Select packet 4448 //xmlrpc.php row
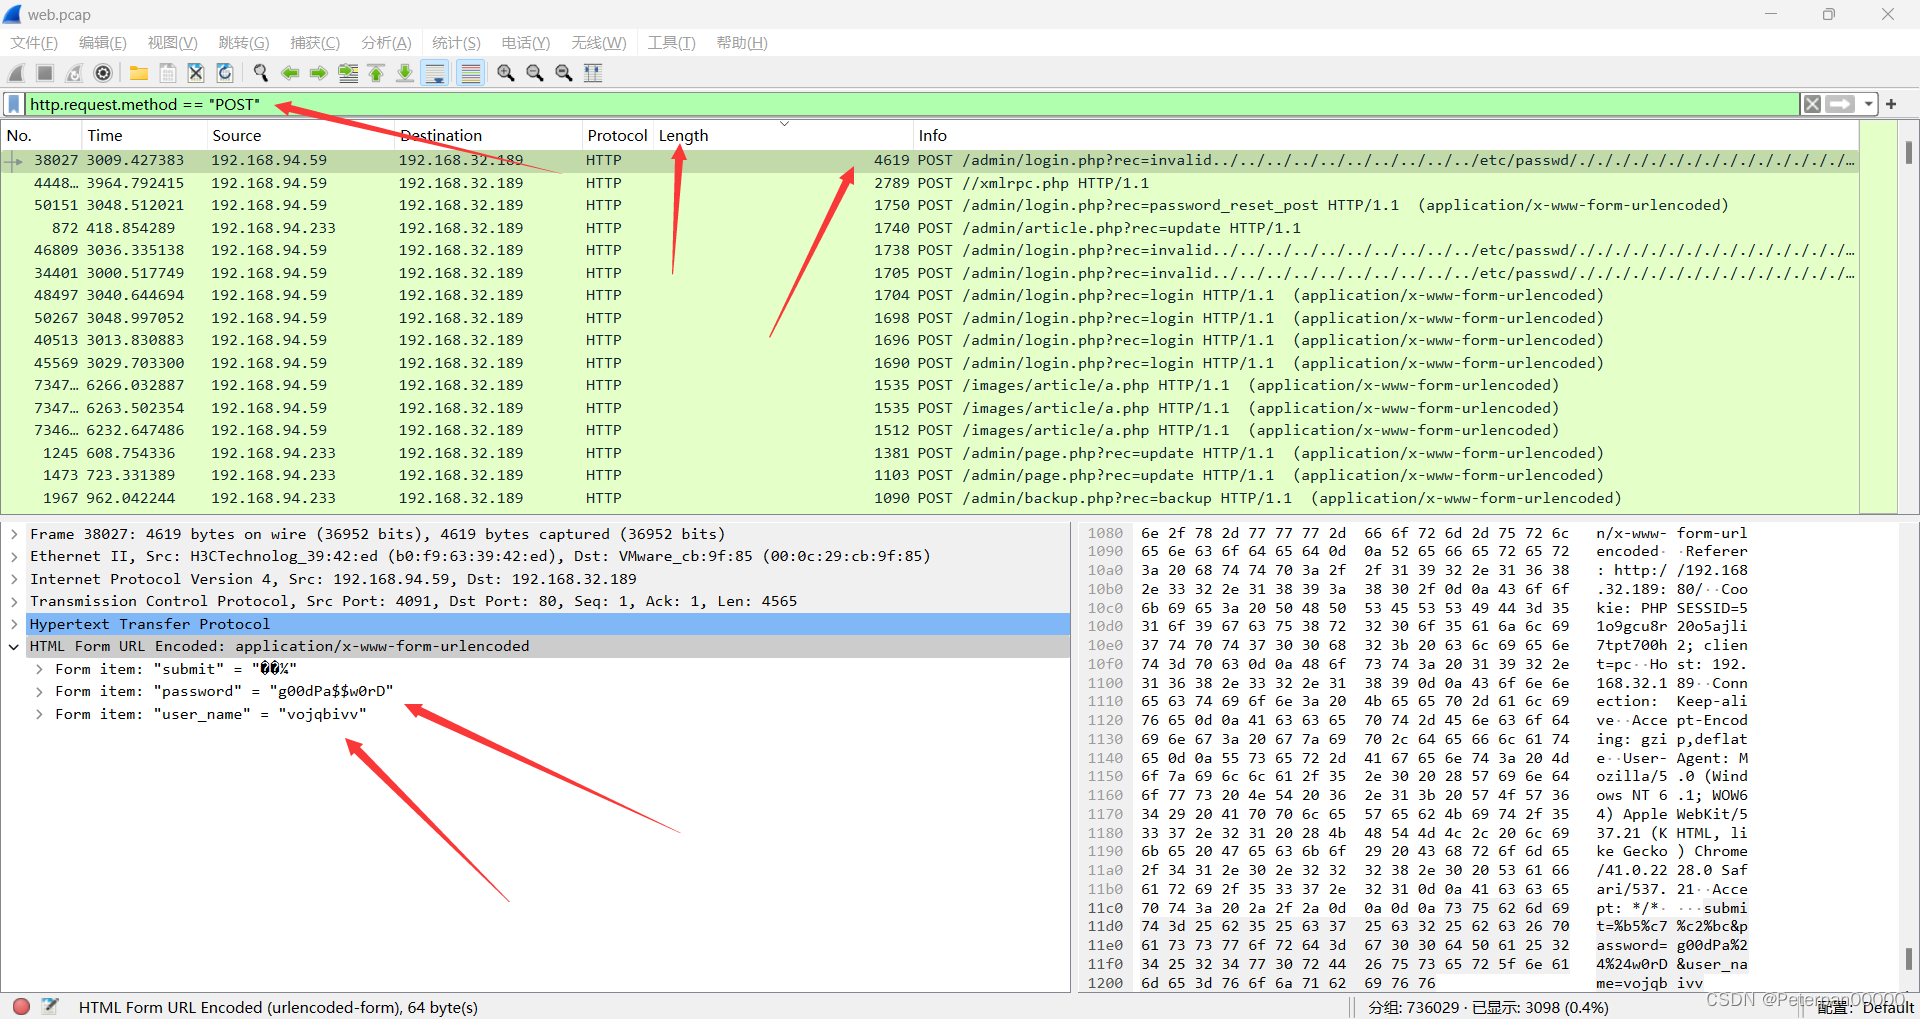 click(930, 183)
